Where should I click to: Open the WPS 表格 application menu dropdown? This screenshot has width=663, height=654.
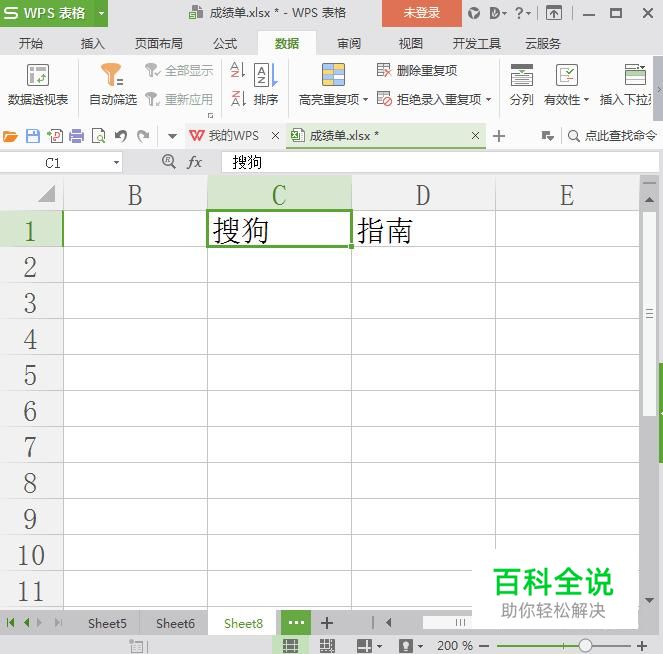coord(101,13)
